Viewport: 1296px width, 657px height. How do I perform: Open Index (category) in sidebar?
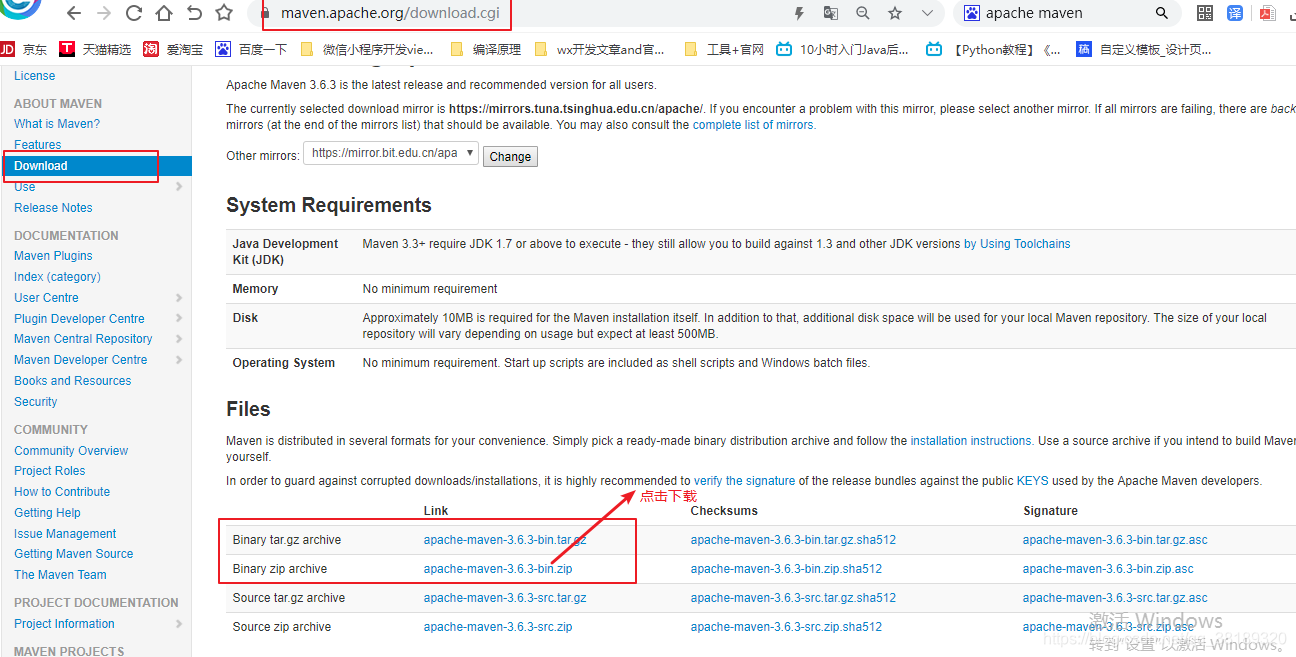coord(57,277)
